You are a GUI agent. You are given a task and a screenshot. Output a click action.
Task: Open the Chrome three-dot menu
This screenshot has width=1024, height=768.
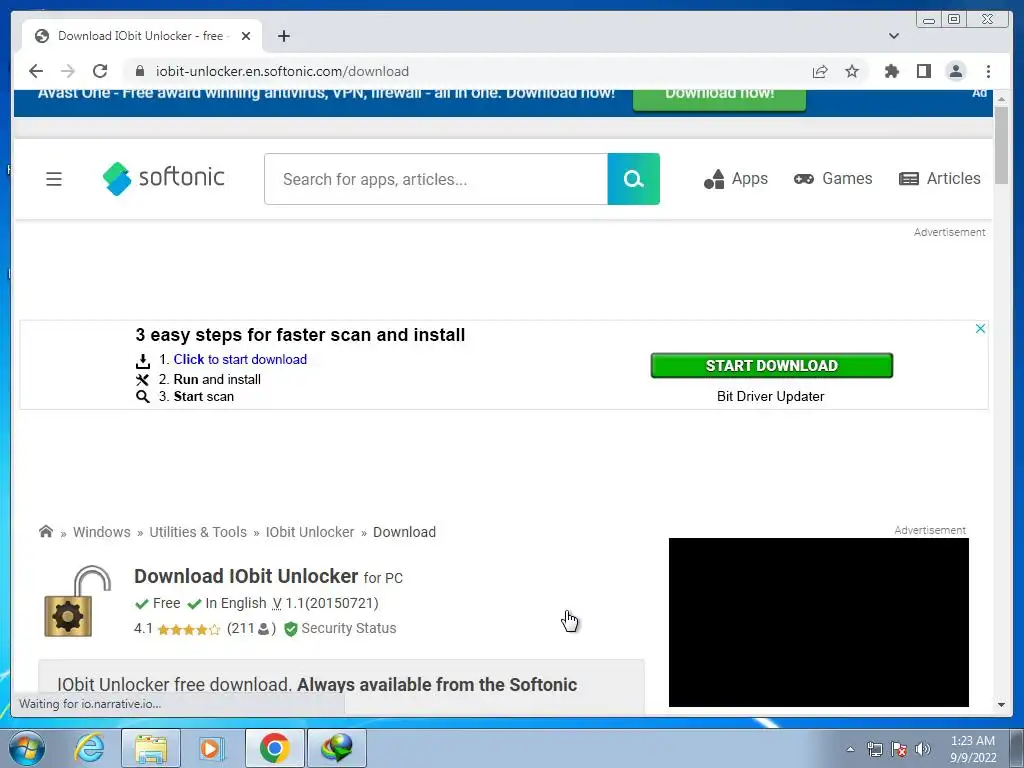pyautogui.click(x=988, y=71)
